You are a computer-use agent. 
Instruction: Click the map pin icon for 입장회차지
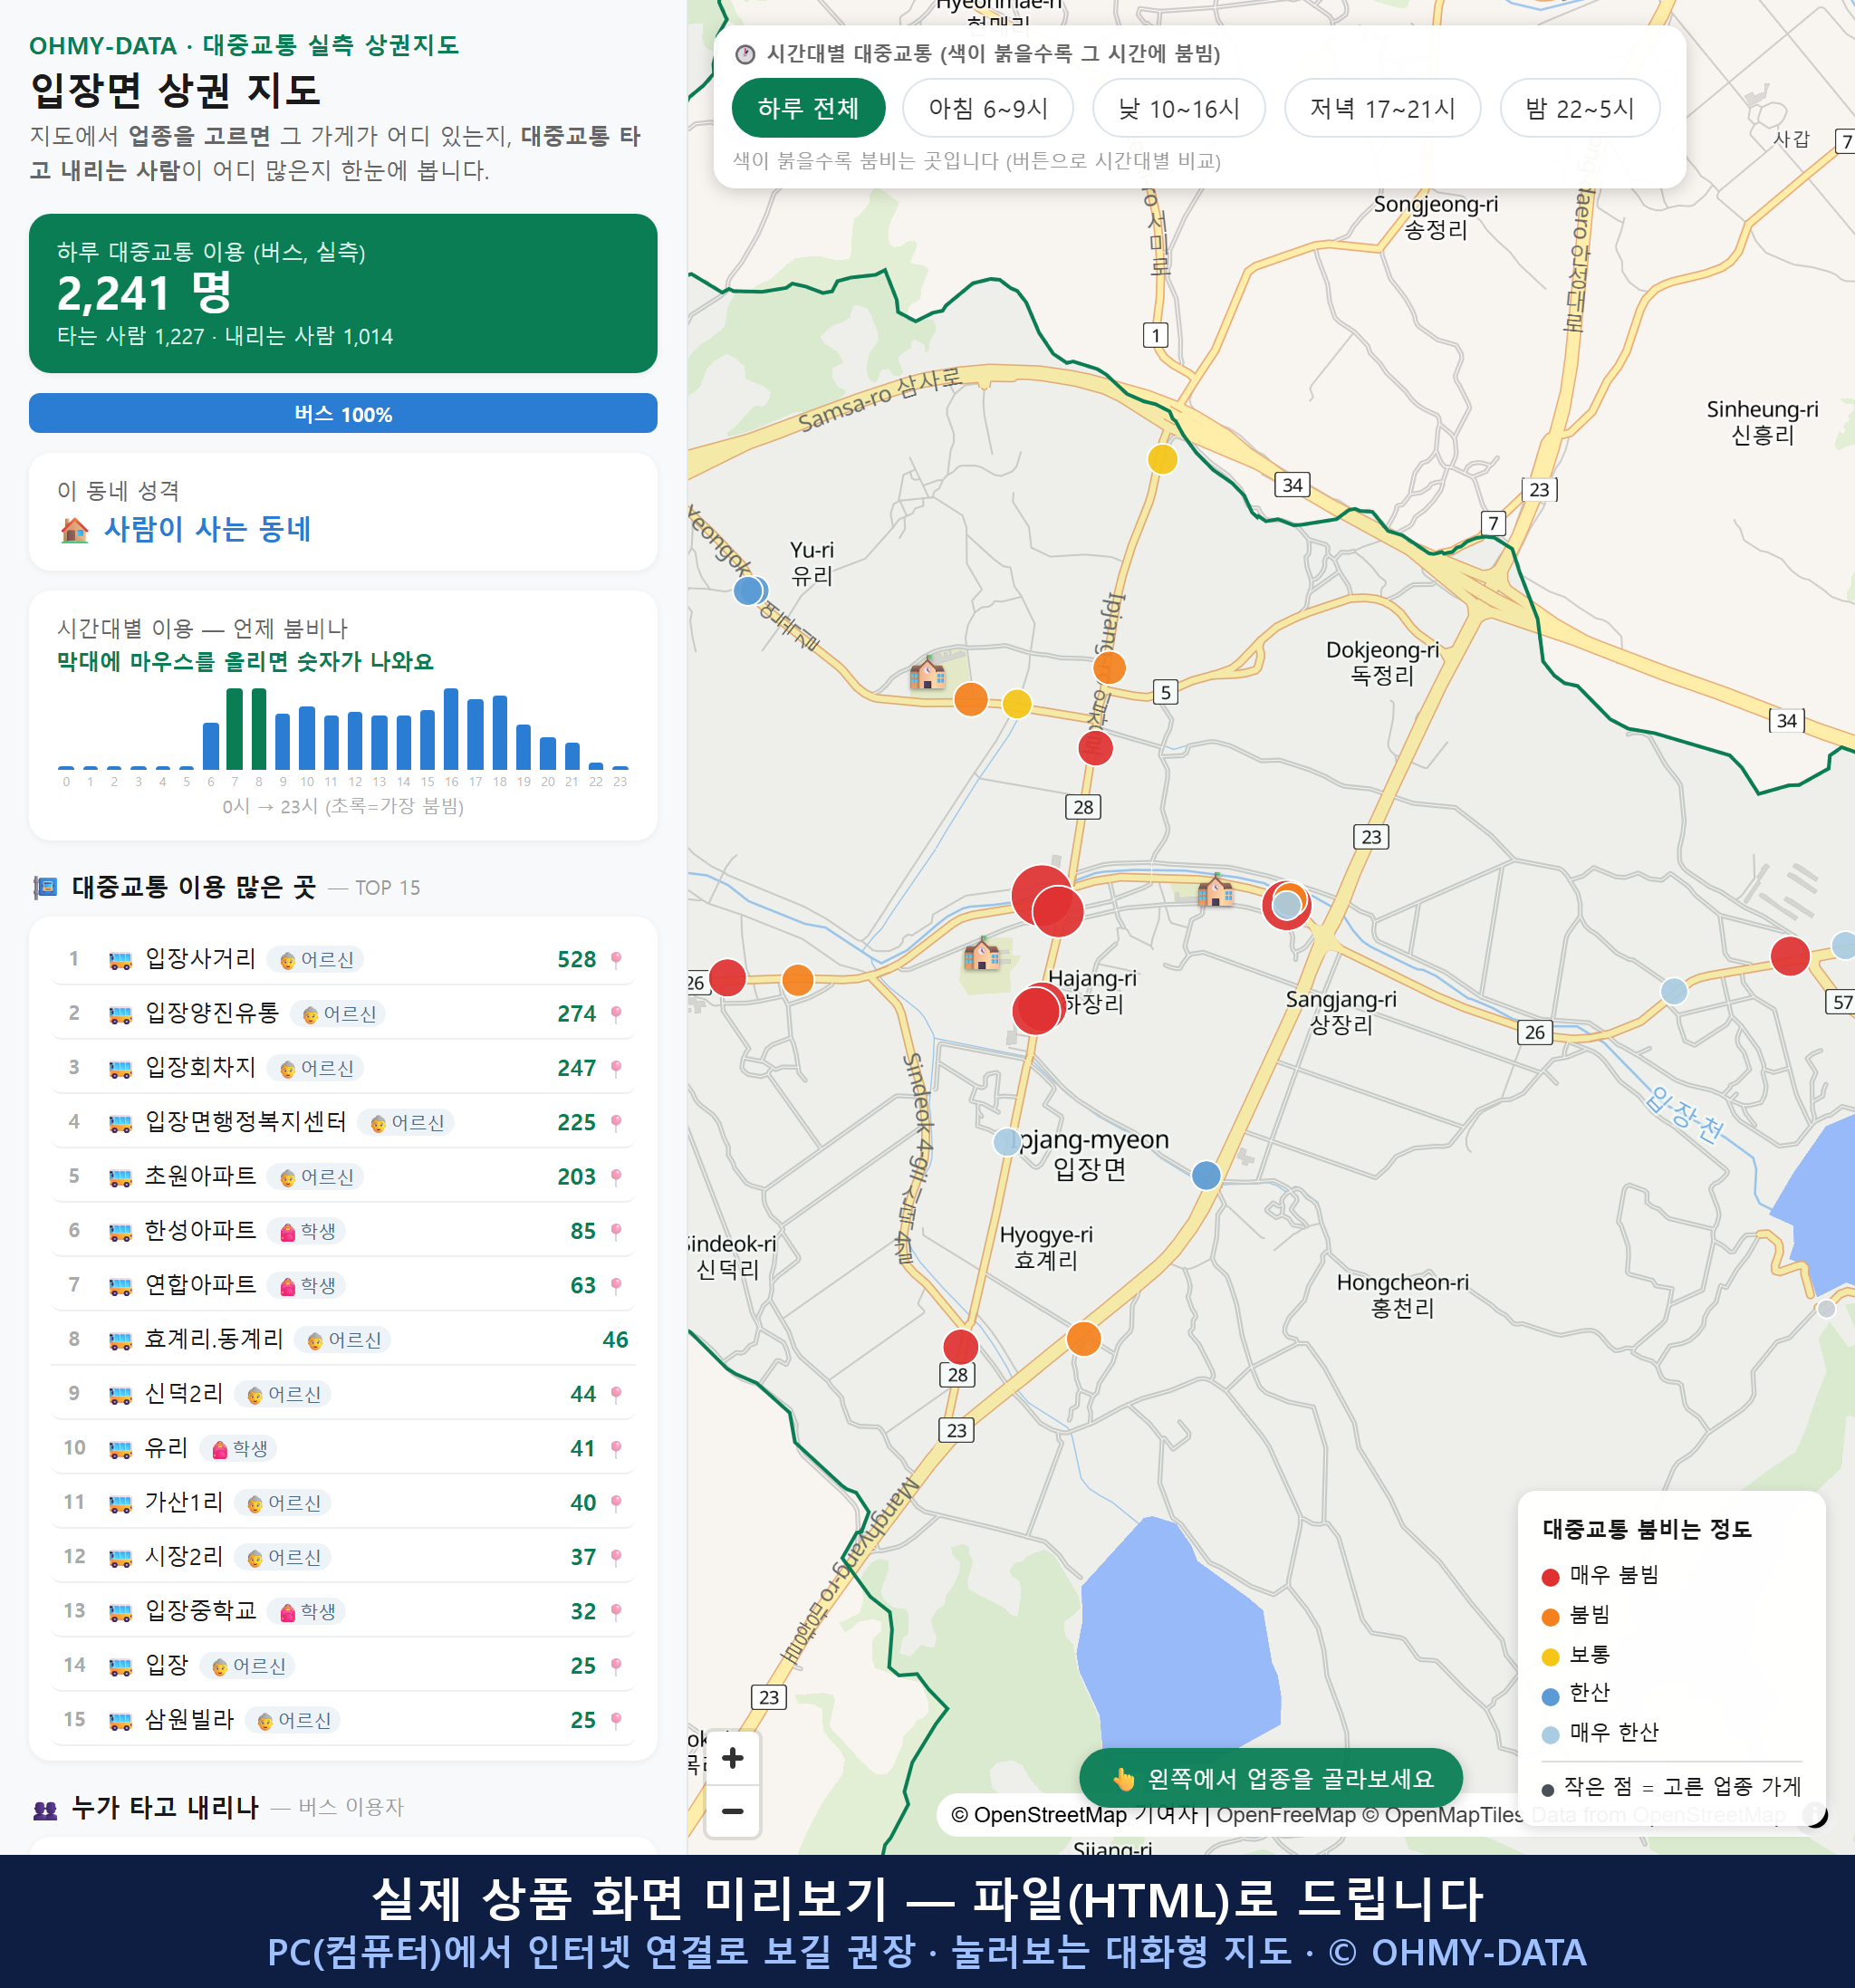[x=616, y=1068]
